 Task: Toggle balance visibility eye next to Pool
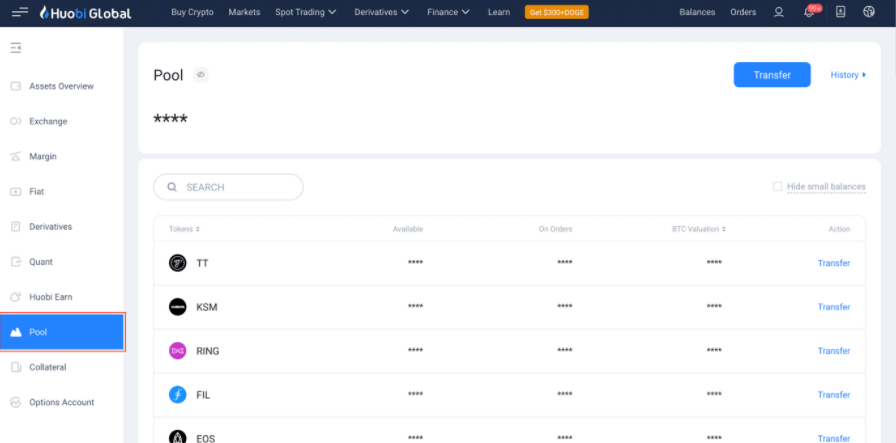[201, 75]
